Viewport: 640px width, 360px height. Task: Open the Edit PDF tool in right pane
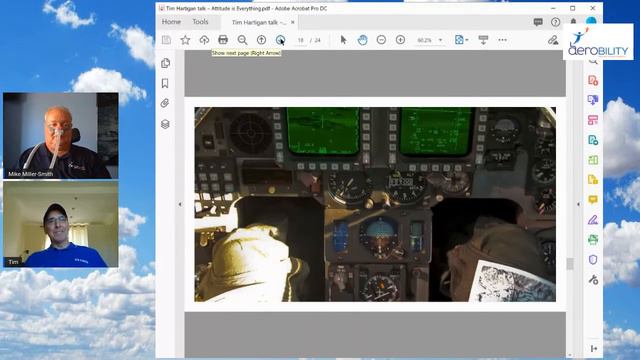[x=593, y=120]
